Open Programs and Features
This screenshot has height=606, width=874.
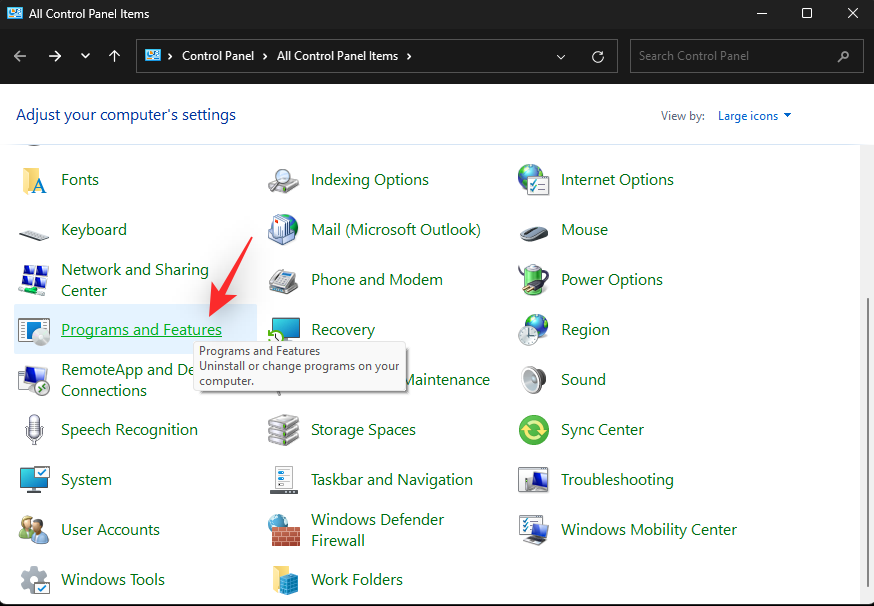(x=141, y=329)
